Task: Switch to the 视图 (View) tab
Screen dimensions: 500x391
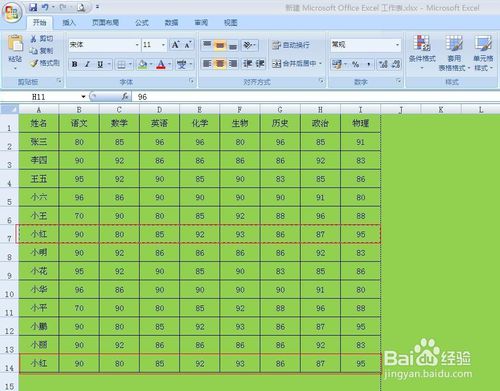Action: tap(231, 23)
